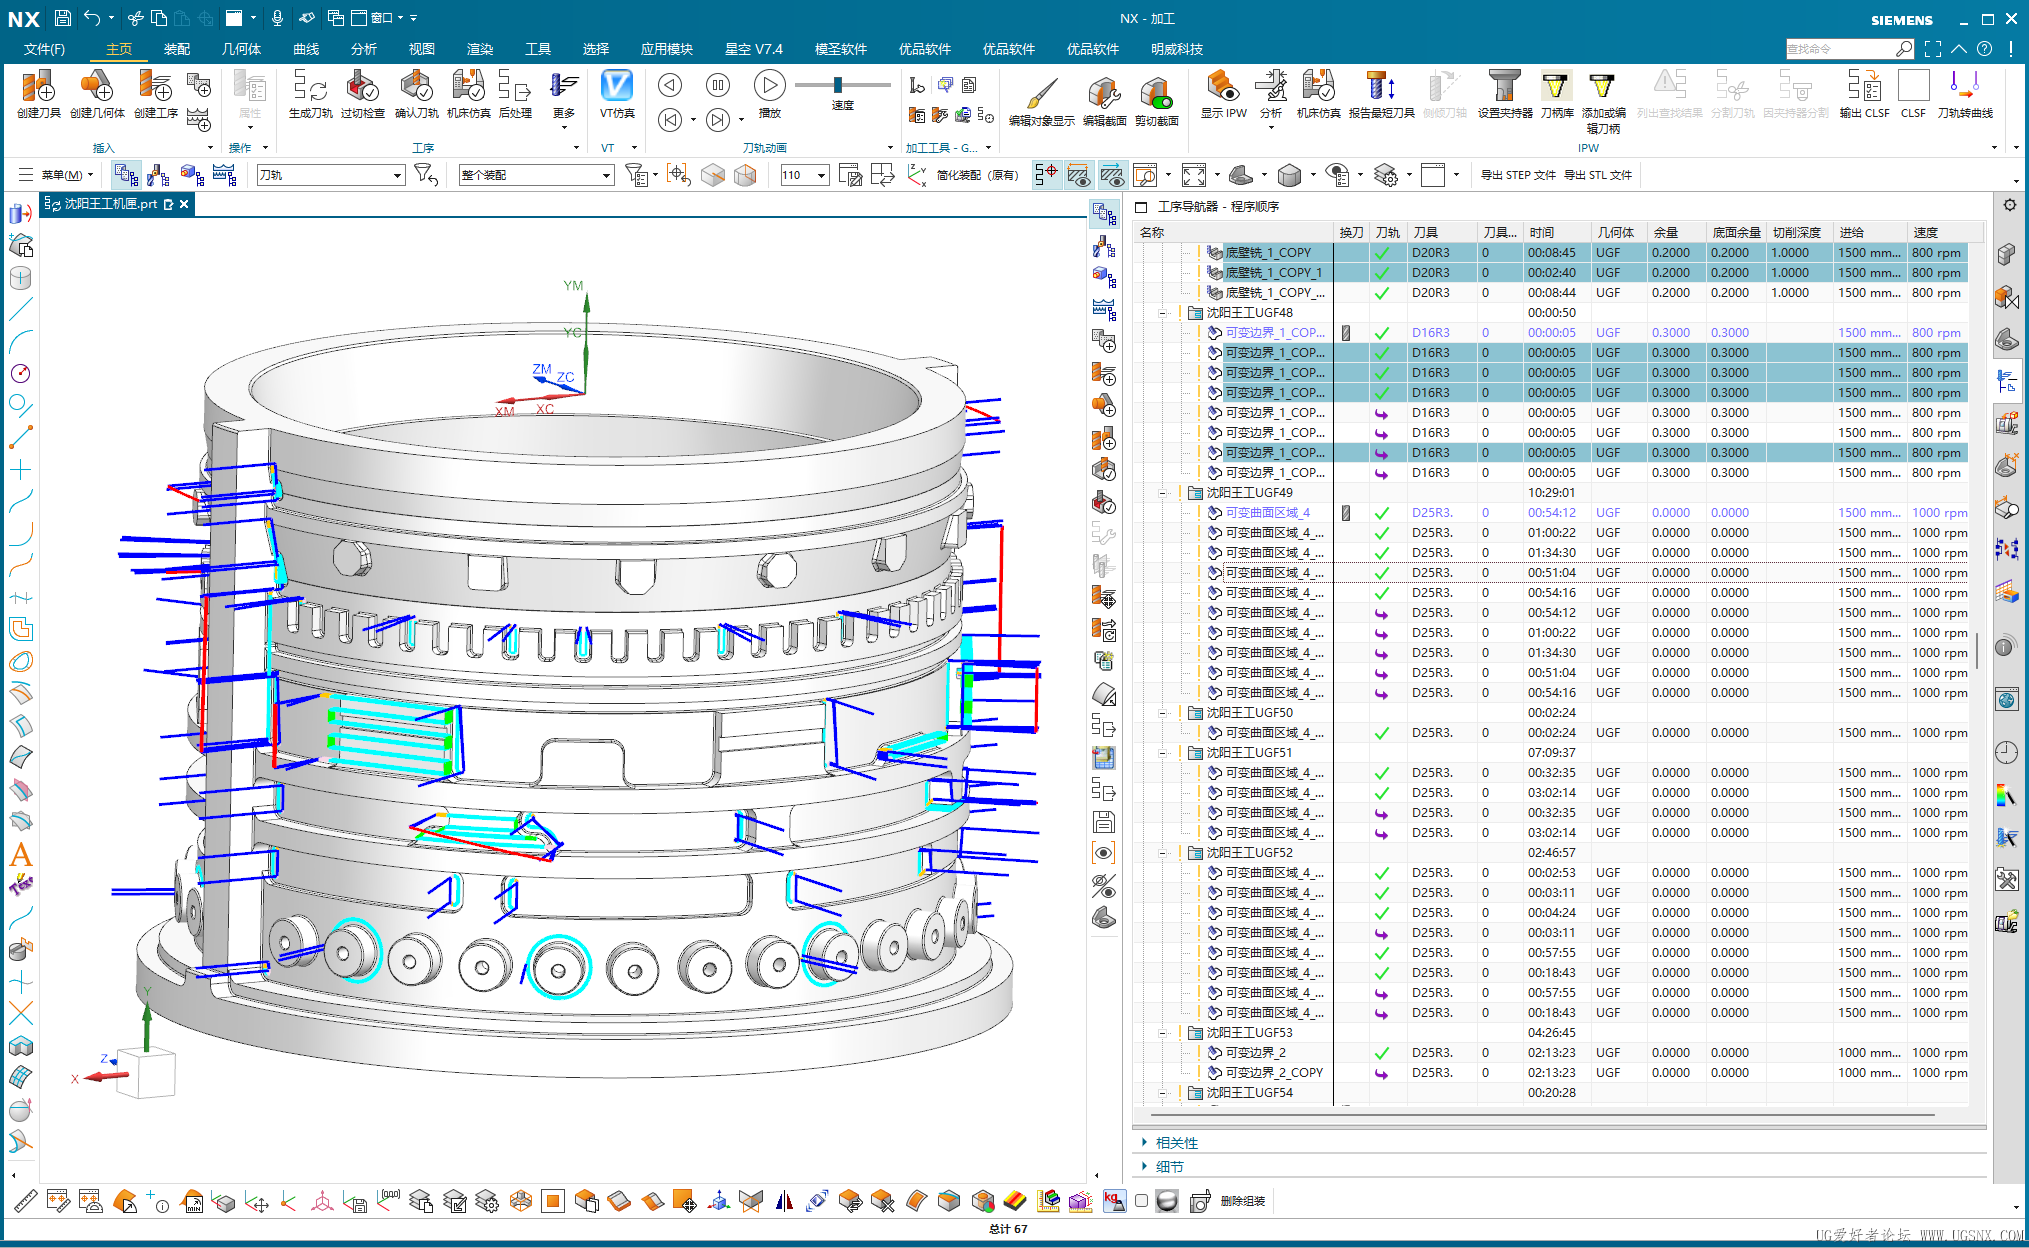Open 确认刀轨 (Verify Tool Path)

tap(416, 94)
